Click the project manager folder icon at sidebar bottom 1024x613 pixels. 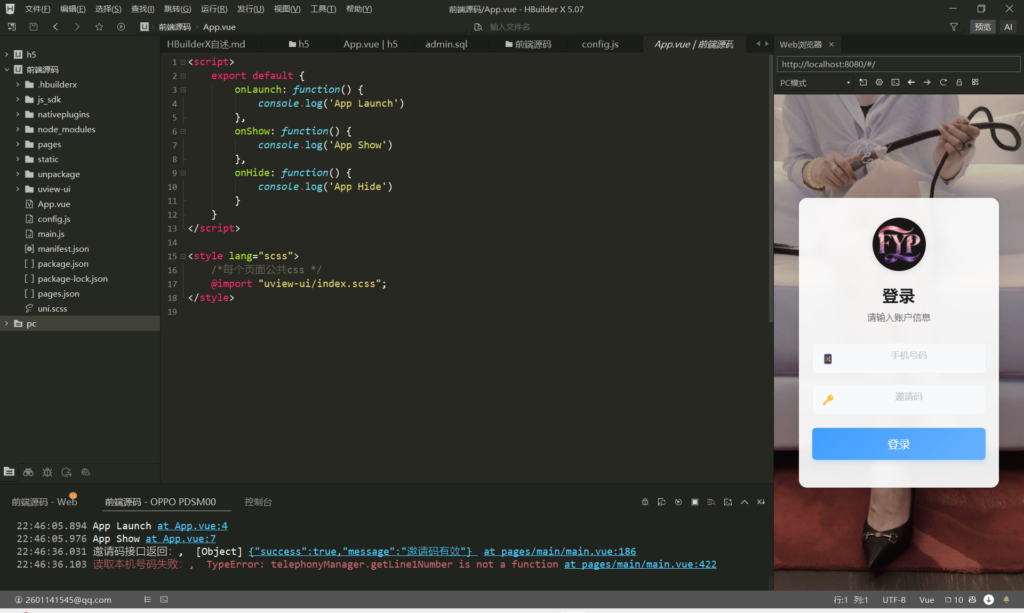click(9, 472)
